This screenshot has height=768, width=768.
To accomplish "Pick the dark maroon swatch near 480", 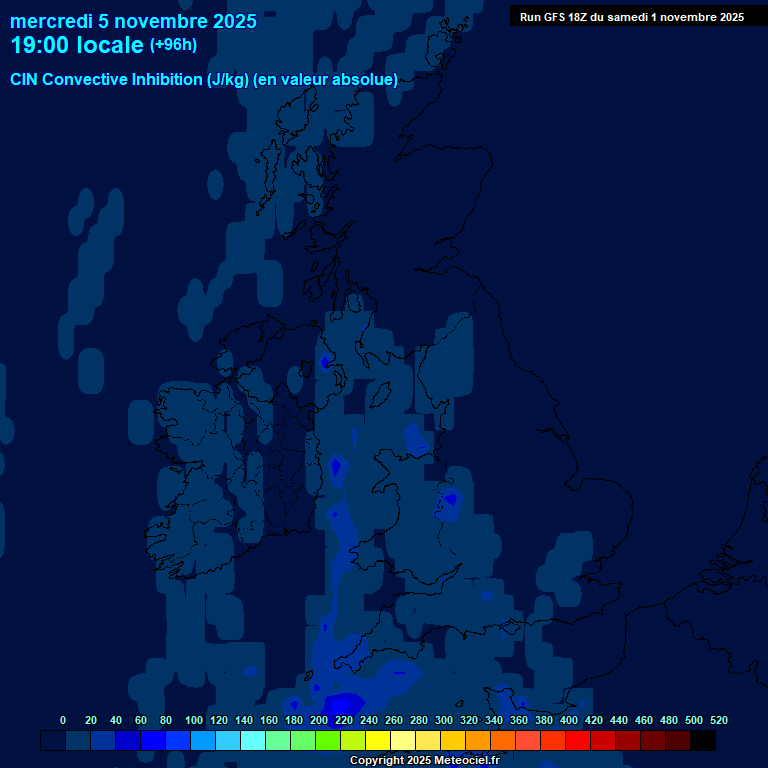I will (677, 741).
